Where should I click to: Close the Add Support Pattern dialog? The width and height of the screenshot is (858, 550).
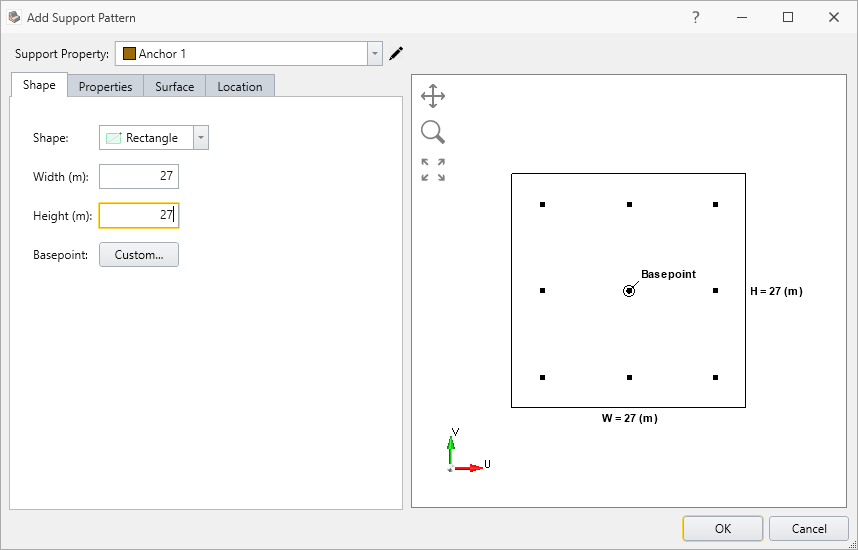point(834,18)
